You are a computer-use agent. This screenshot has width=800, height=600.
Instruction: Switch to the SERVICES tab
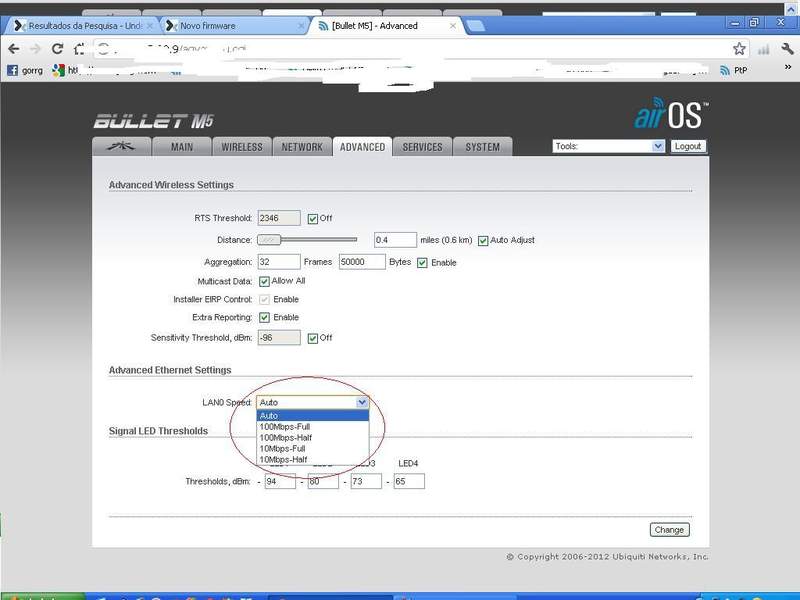[x=422, y=147]
